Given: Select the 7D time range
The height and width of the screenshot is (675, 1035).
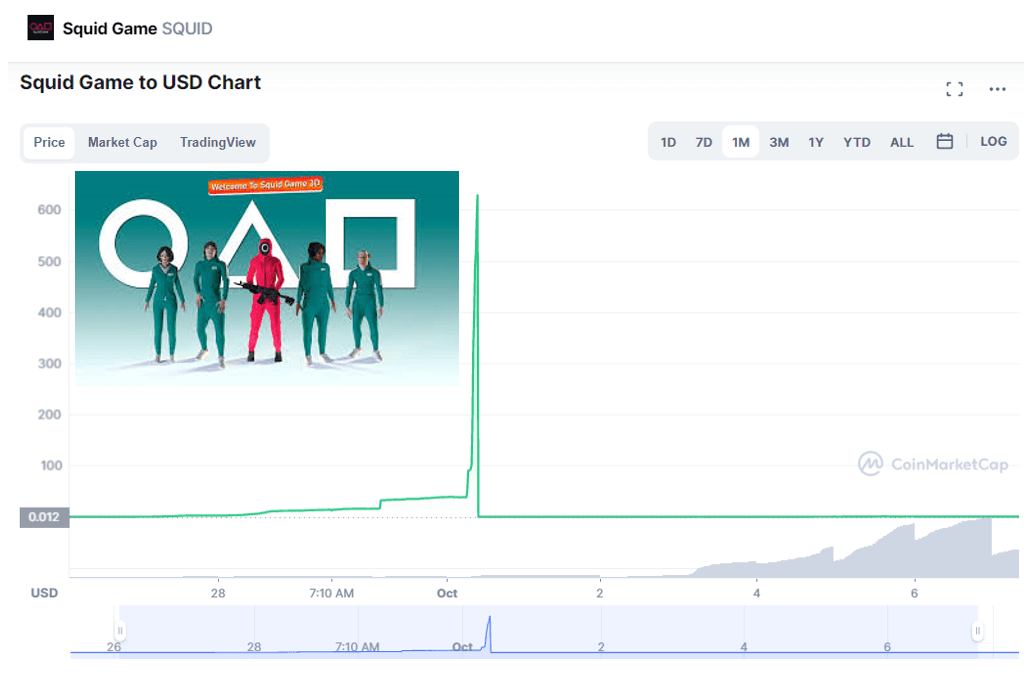Looking at the screenshot, I should (704, 143).
